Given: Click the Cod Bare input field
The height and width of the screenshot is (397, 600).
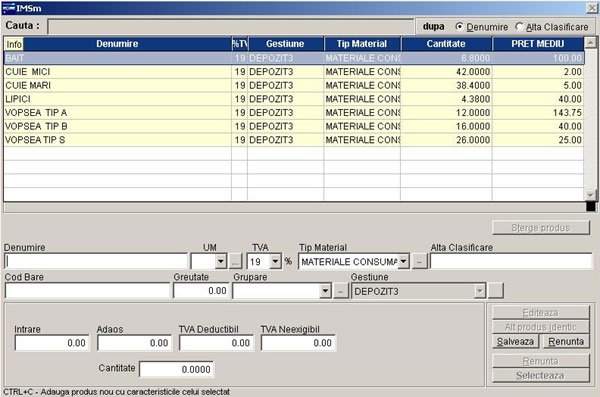Looking at the screenshot, I should click(x=87, y=291).
